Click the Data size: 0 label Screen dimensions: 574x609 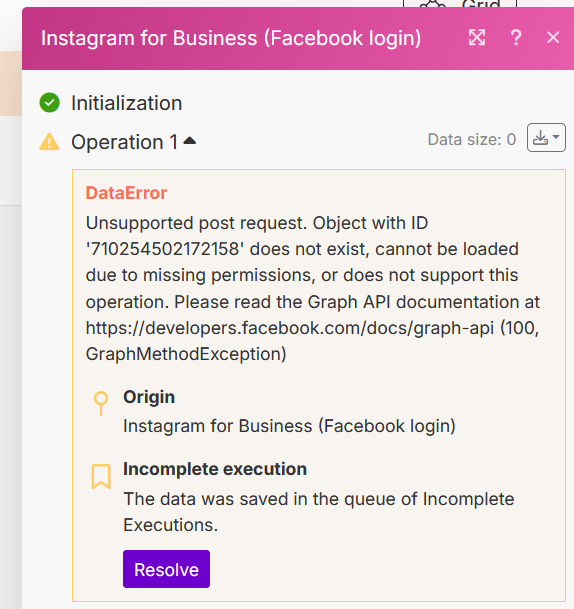pos(471,139)
